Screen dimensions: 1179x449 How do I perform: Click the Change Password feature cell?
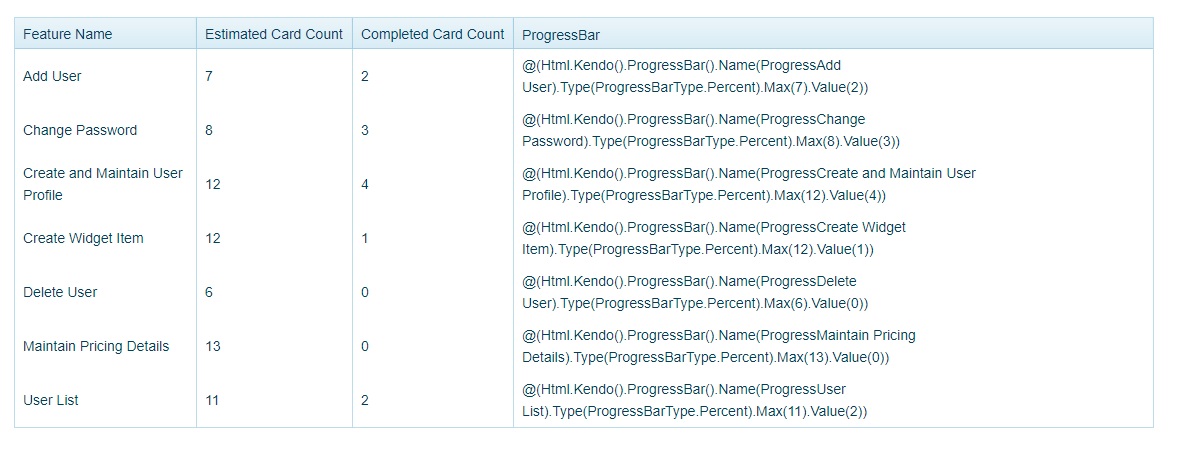point(80,130)
